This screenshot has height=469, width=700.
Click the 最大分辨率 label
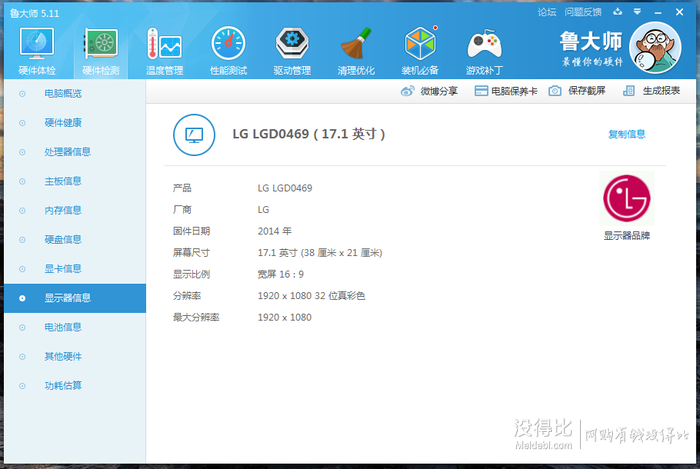pyautogui.click(x=196, y=318)
